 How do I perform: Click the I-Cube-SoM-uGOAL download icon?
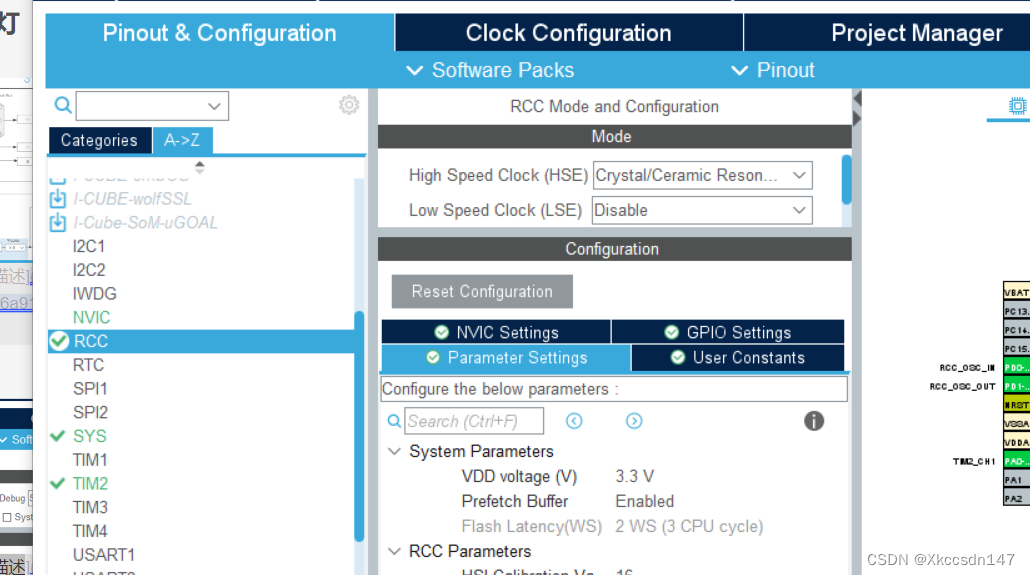(58, 222)
